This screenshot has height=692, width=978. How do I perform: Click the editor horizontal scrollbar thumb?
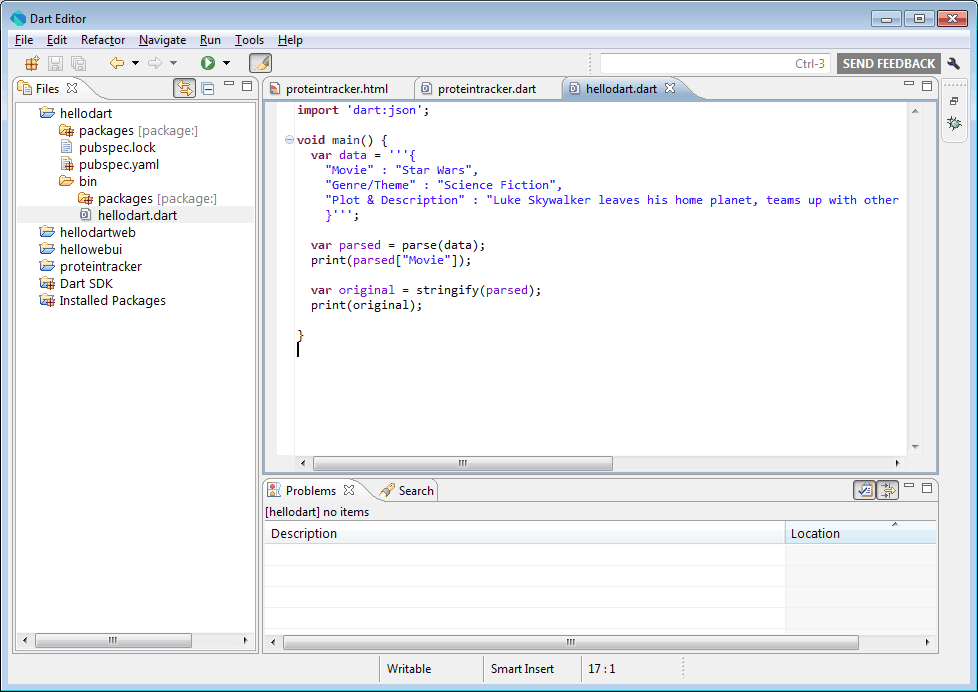(x=462, y=464)
